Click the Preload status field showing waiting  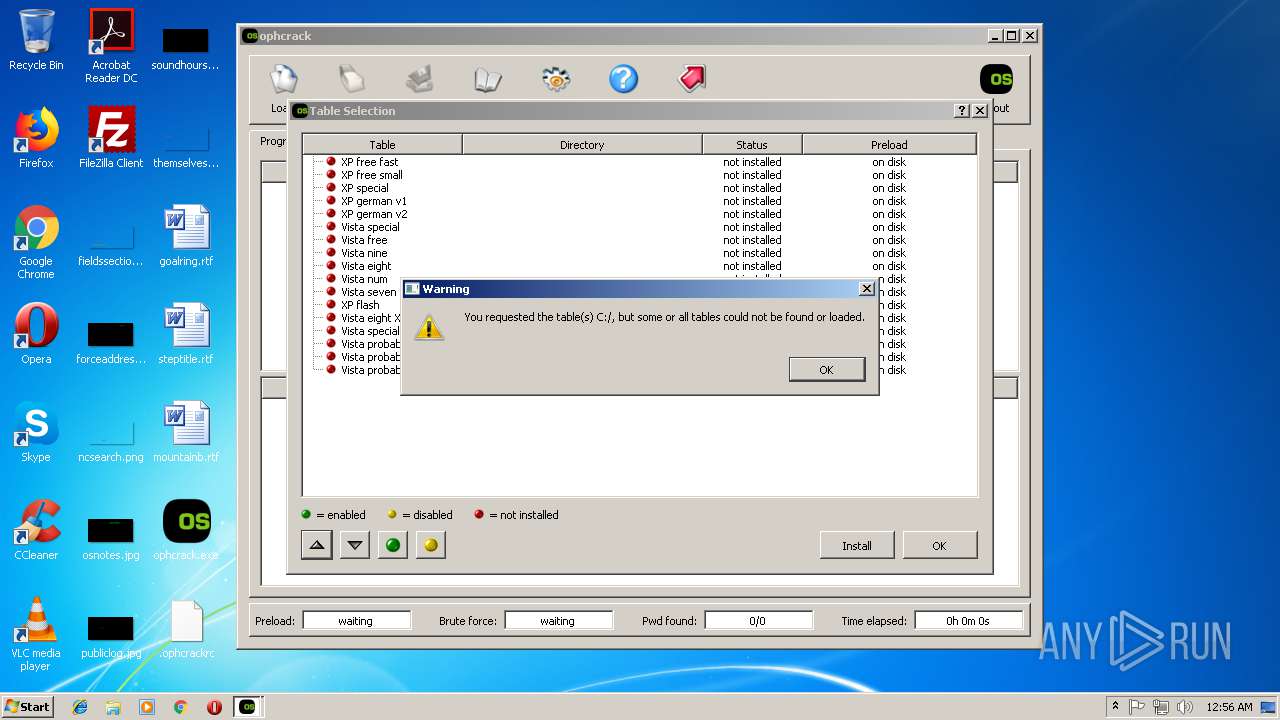pos(356,621)
